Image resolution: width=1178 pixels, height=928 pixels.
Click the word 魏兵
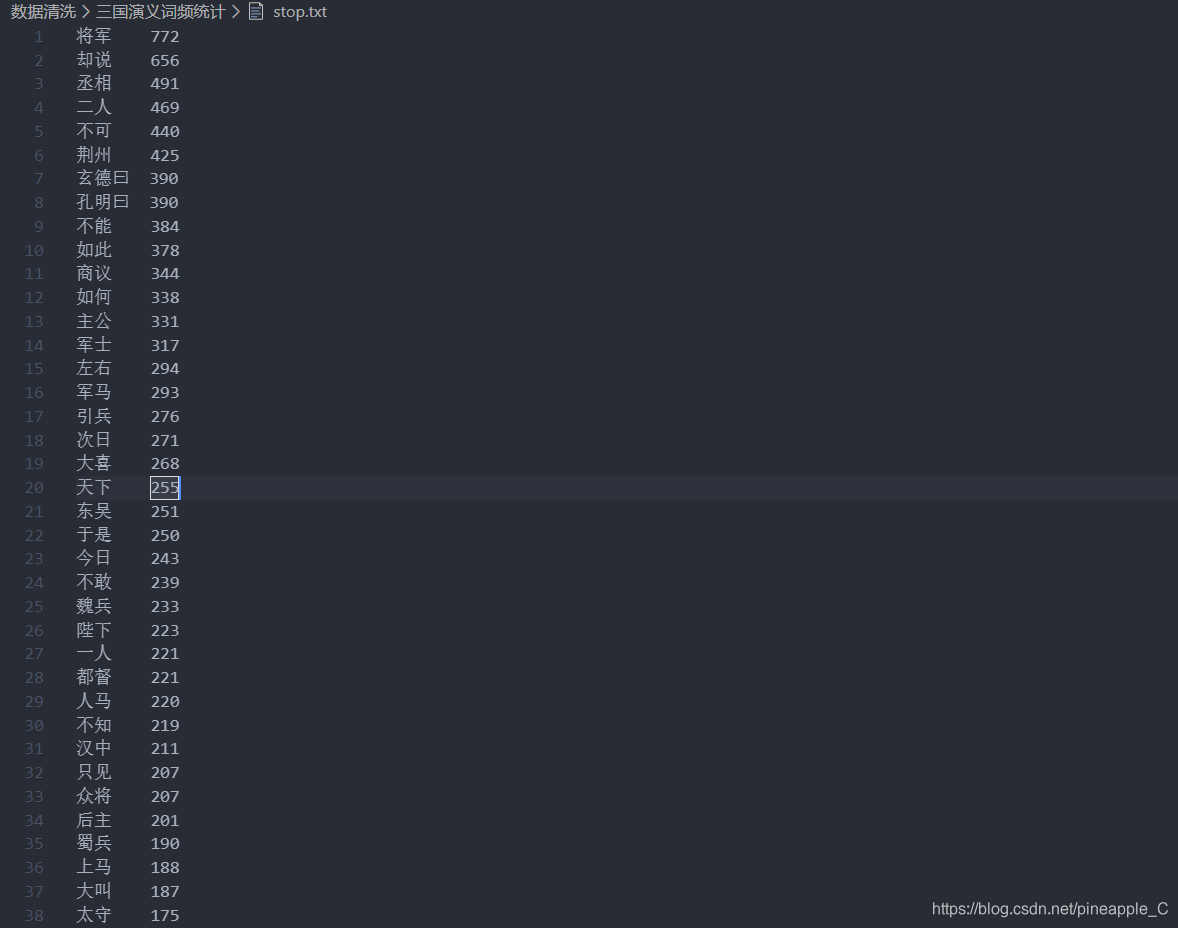[94, 606]
